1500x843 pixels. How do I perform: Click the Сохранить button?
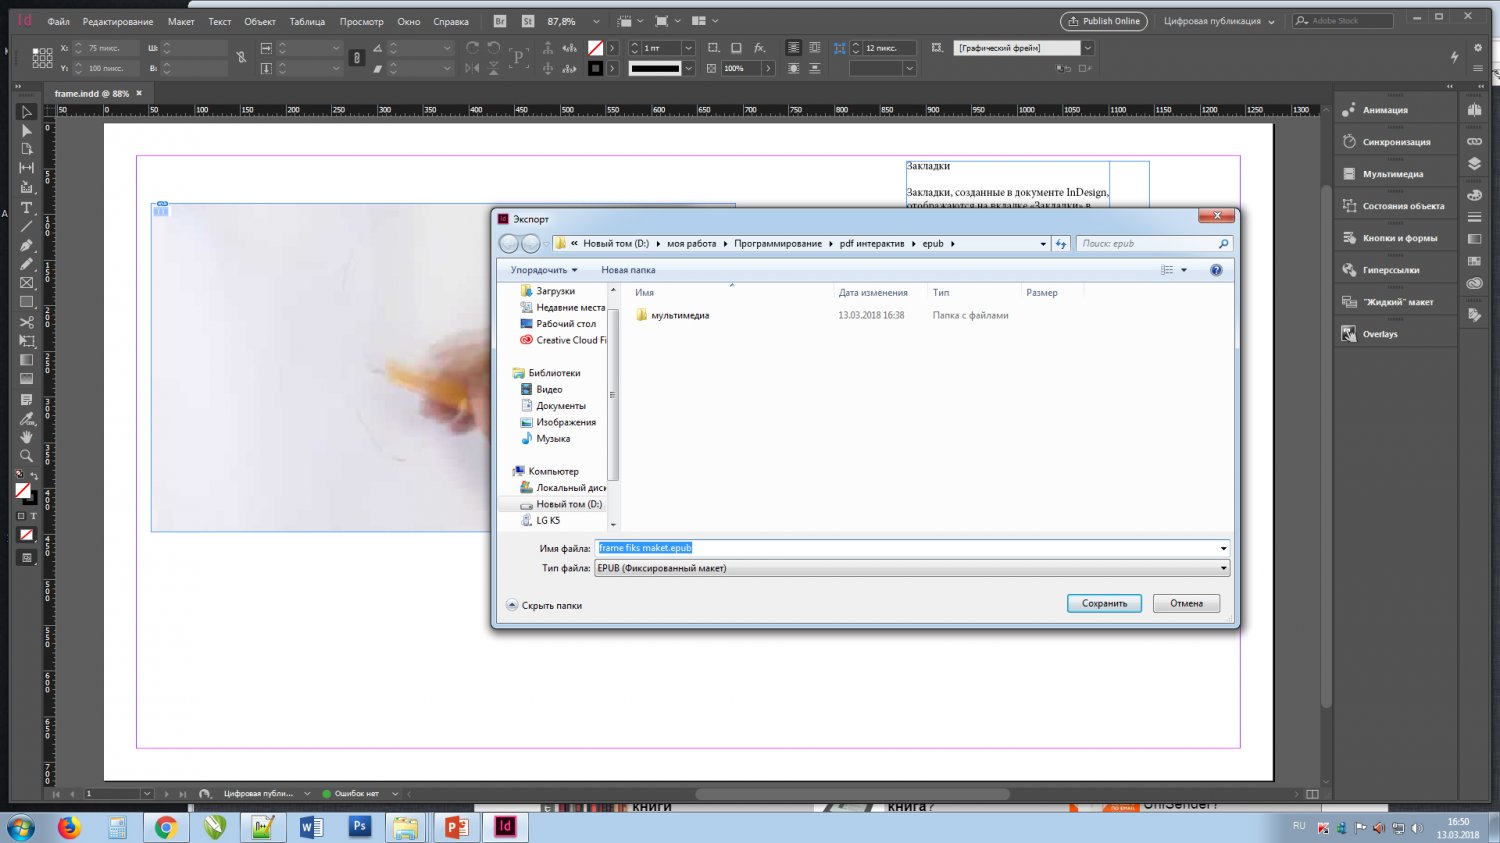click(1104, 603)
